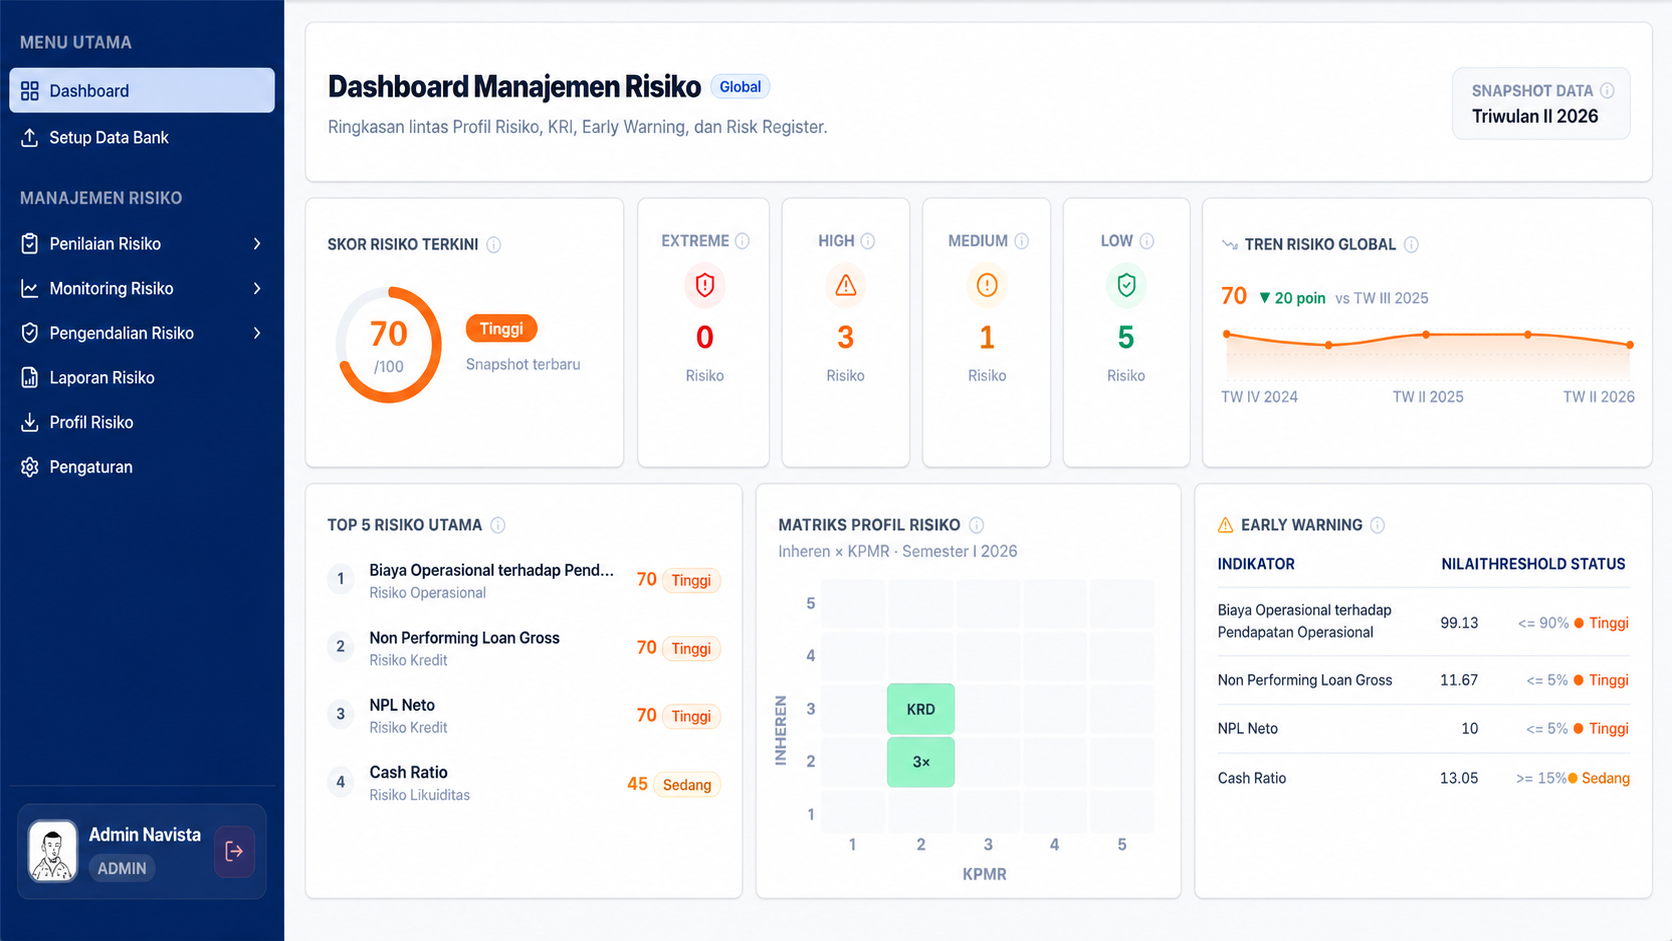1672x941 pixels.
Task: Click the red shield icon in Extreme card
Action: (x=705, y=285)
